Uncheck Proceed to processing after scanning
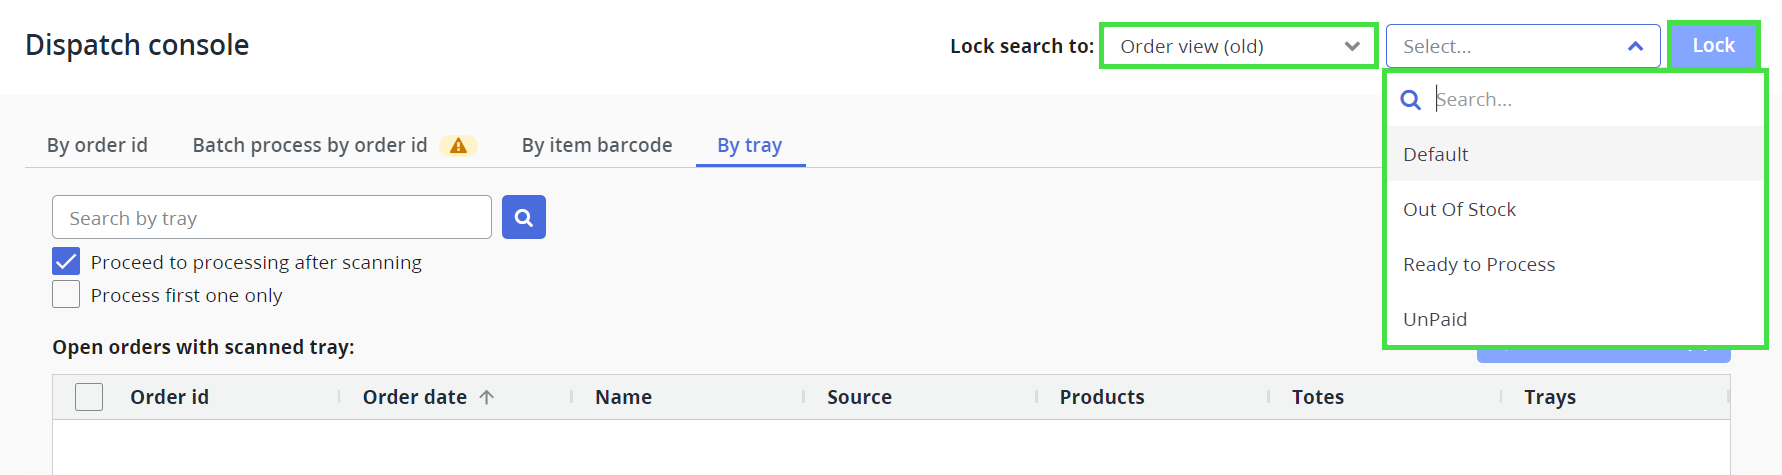The image size is (1782, 475). (x=66, y=261)
